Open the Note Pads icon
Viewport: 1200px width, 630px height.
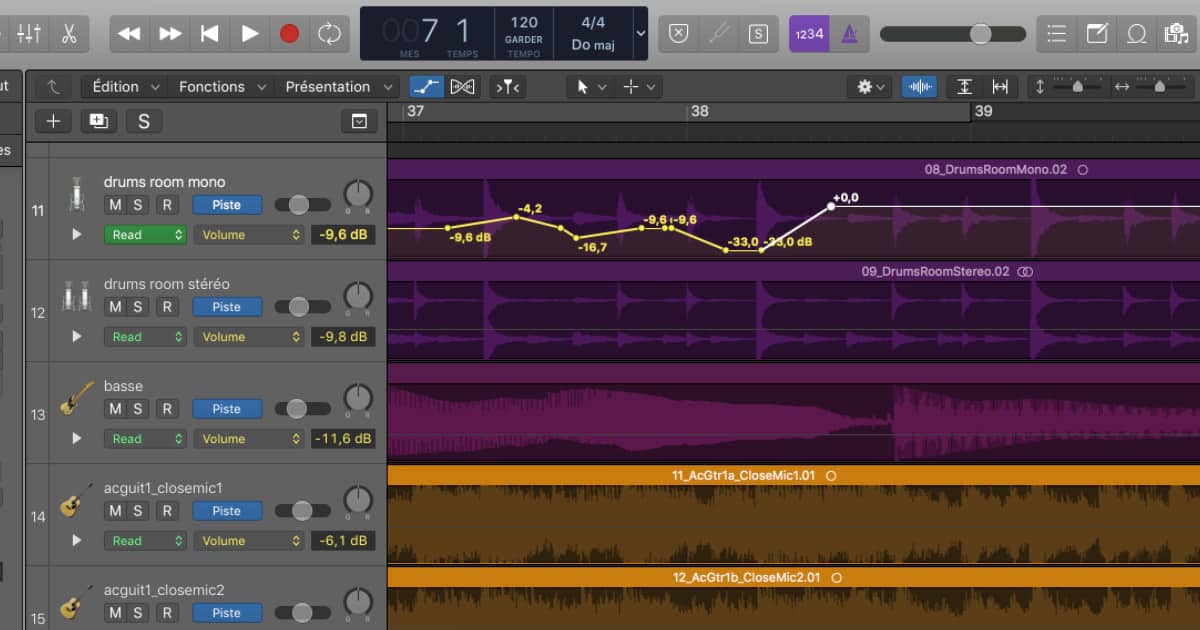(1097, 34)
